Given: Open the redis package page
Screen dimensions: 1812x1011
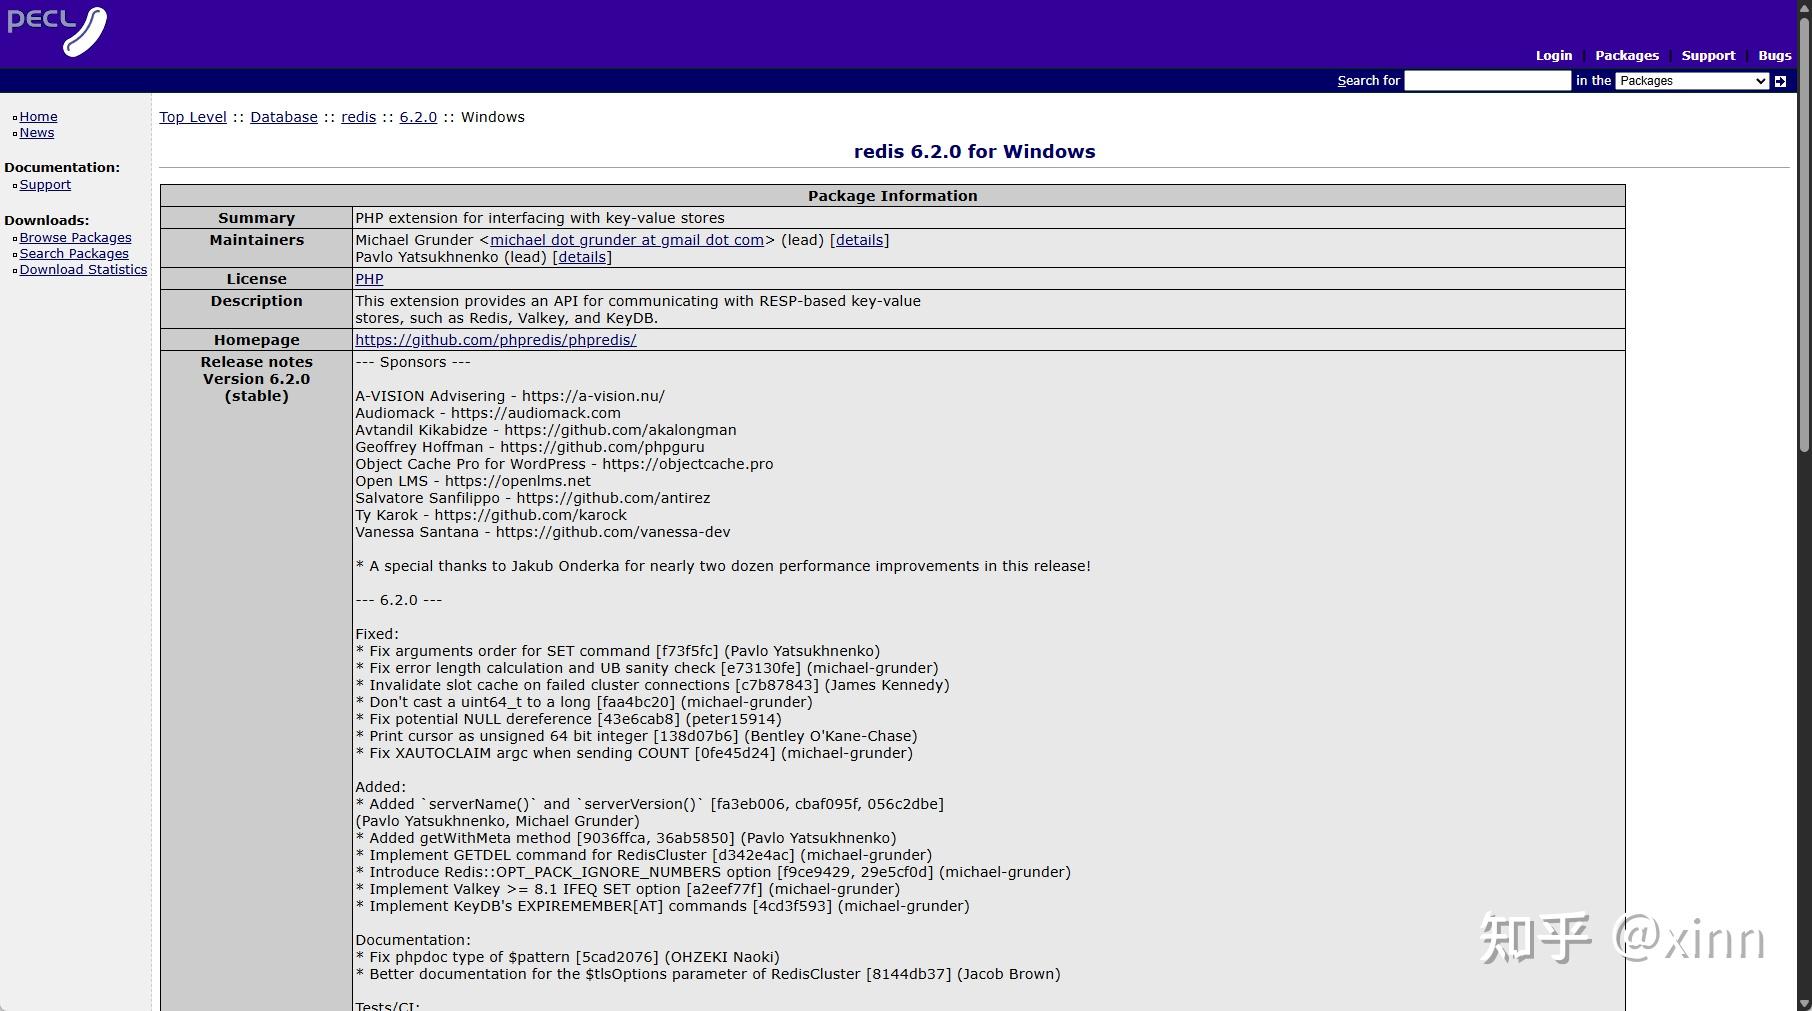Looking at the screenshot, I should coord(358,117).
